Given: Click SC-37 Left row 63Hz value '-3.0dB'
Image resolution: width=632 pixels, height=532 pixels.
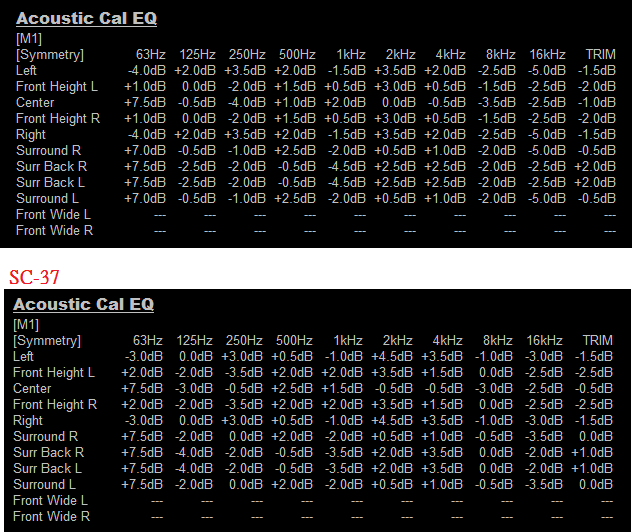Looking at the screenshot, I should (144, 357).
